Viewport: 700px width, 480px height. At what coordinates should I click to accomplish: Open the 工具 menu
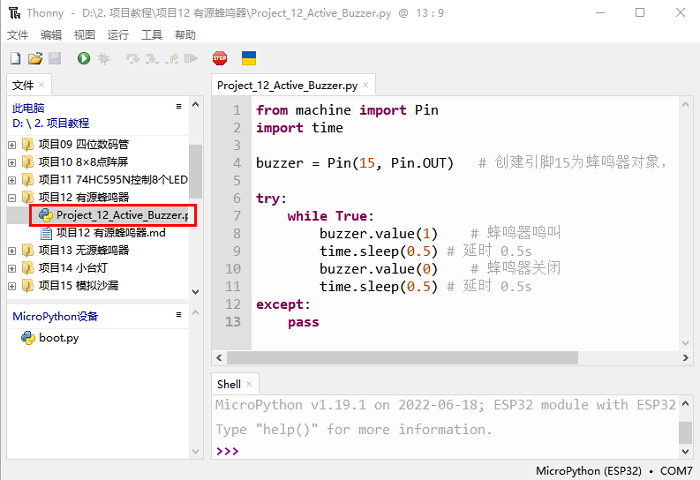(x=152, y=34)
